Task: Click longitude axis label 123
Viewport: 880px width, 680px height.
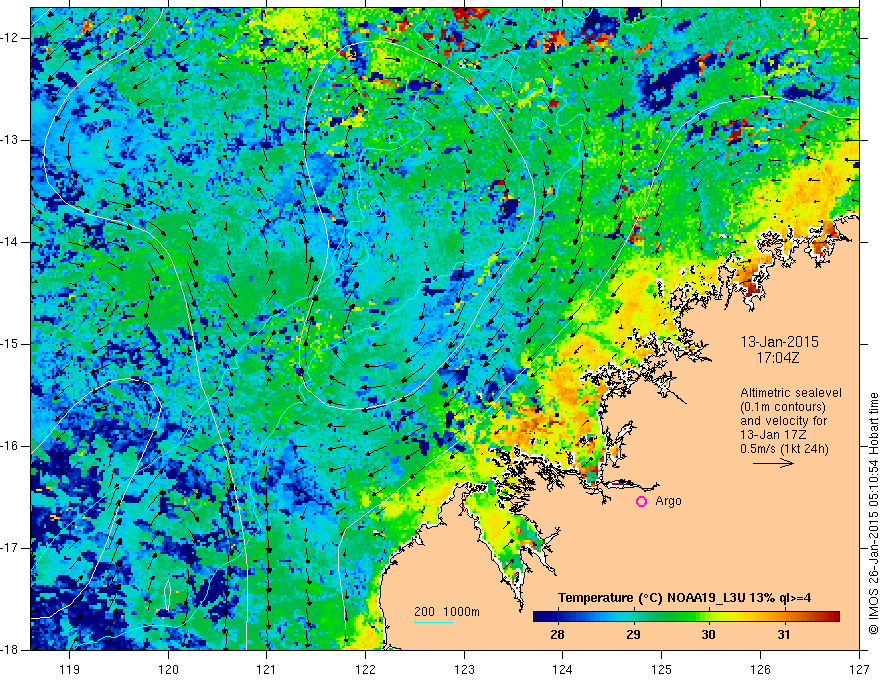Action: click(x=464, y=669)
